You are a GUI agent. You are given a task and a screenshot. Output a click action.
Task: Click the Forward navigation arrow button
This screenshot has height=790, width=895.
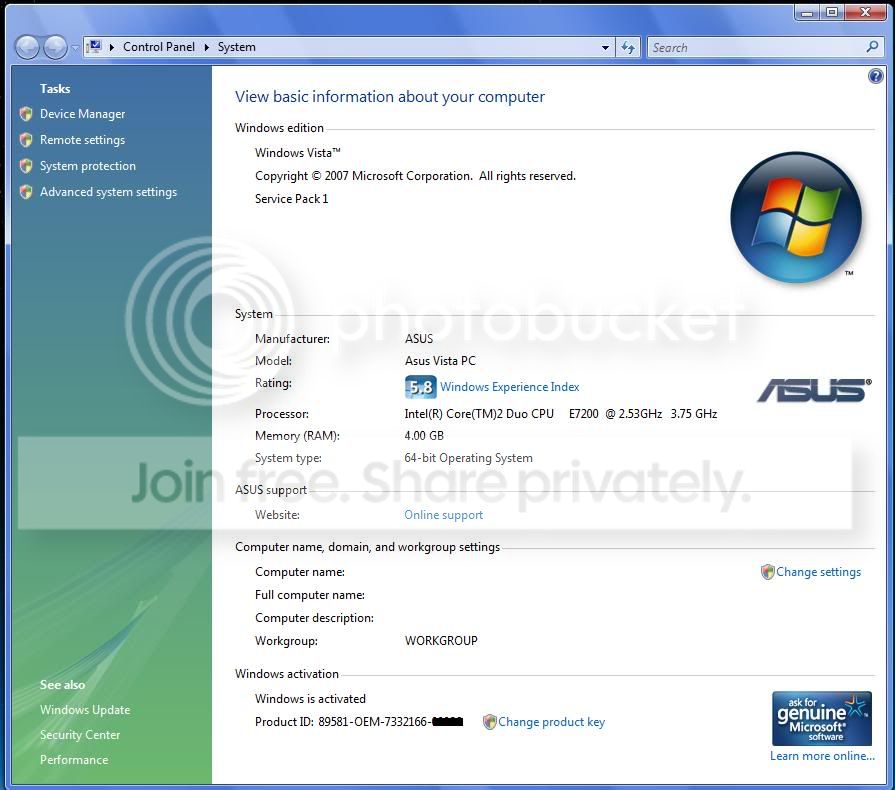pyautogui.click(x=55, y=47)
